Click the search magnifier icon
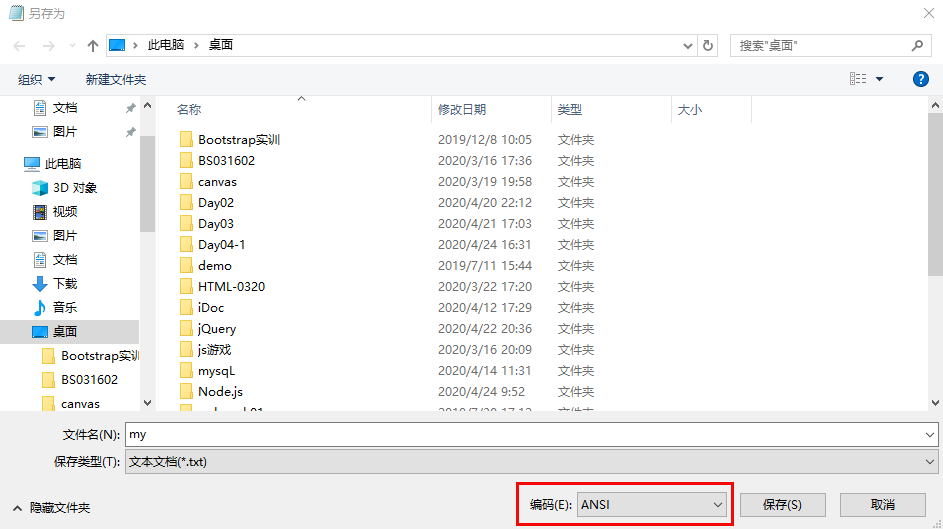 pyautogui.click(x=917, y=46)
